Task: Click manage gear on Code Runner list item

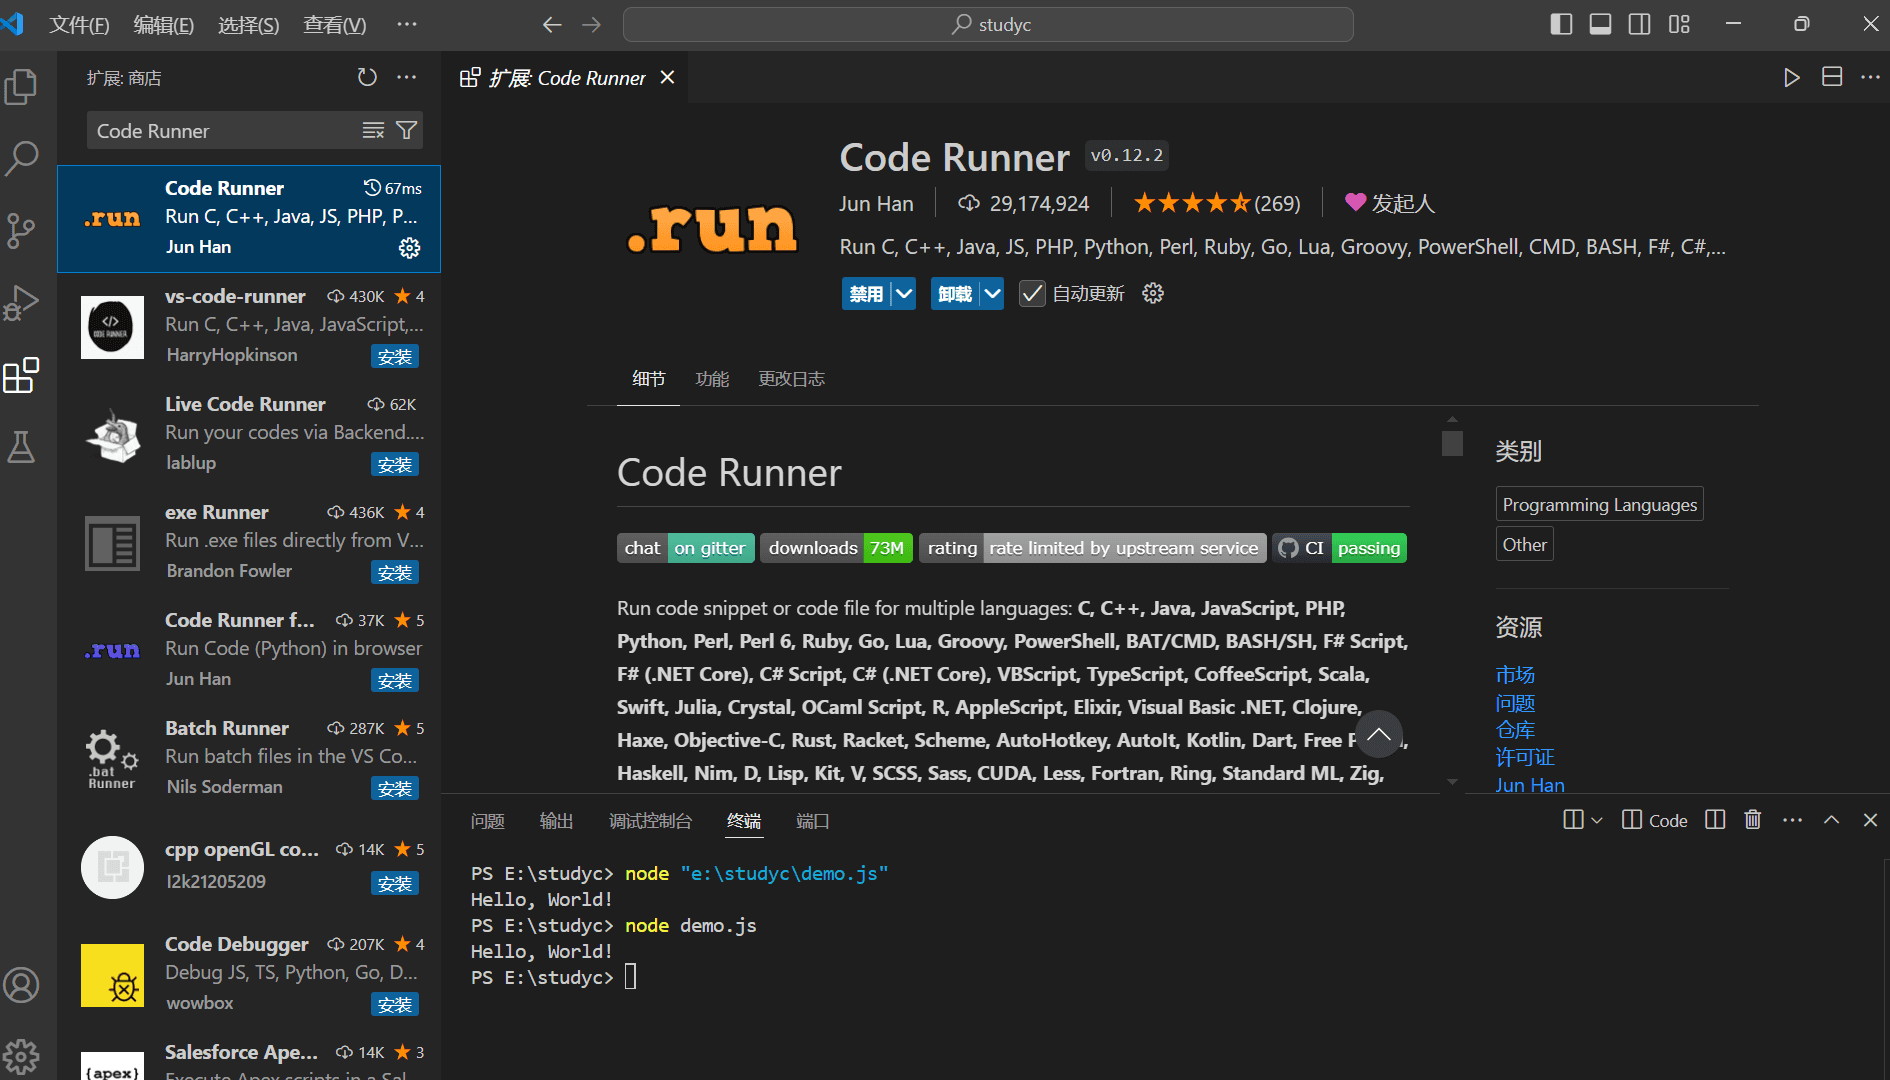Action: tap(409, 248)
